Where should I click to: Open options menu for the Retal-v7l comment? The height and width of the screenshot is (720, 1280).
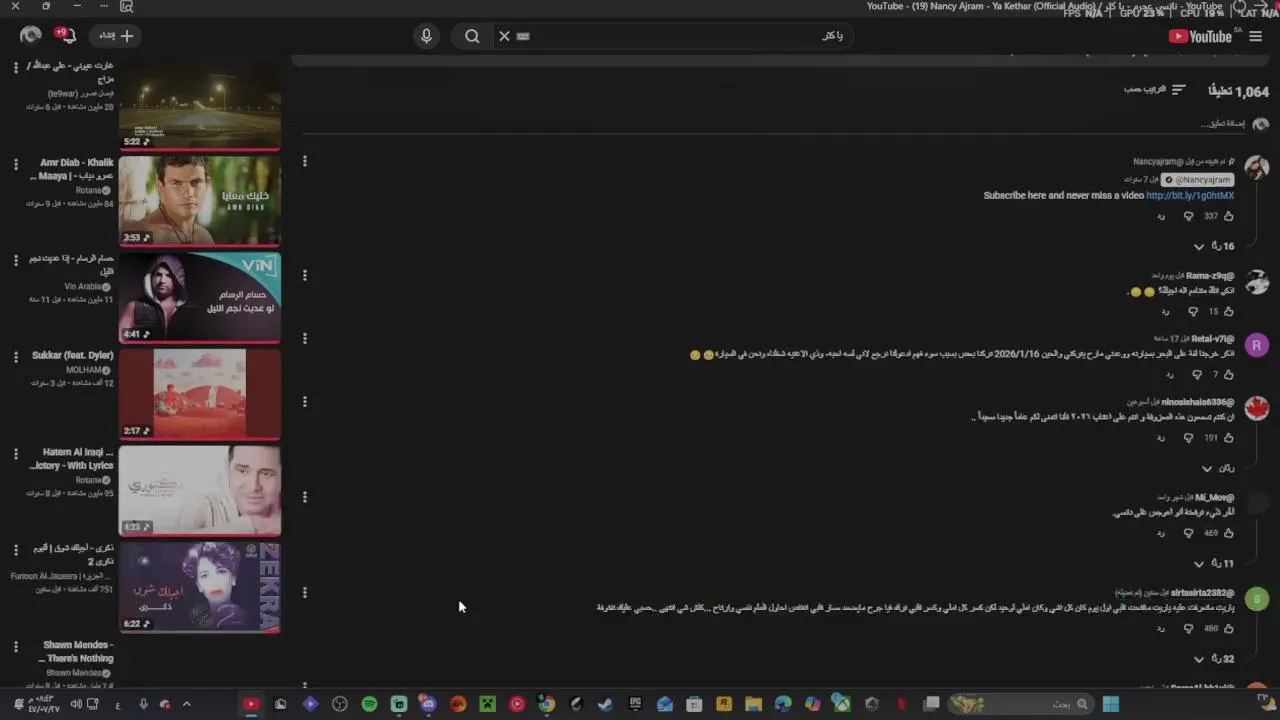(305, 338)
